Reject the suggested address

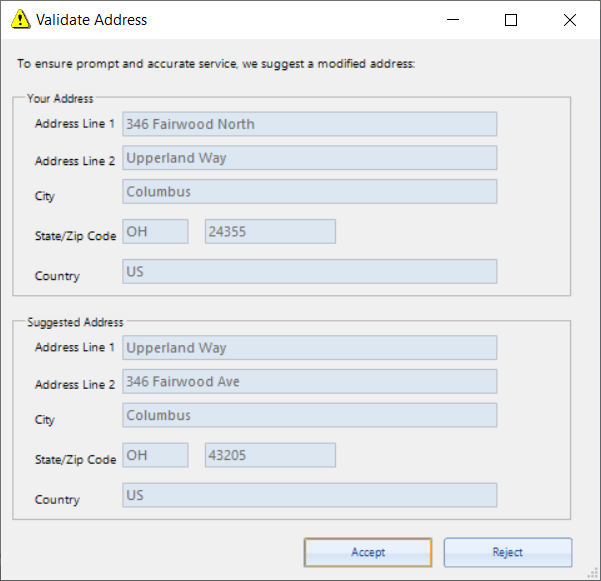(x=508, y=552)
